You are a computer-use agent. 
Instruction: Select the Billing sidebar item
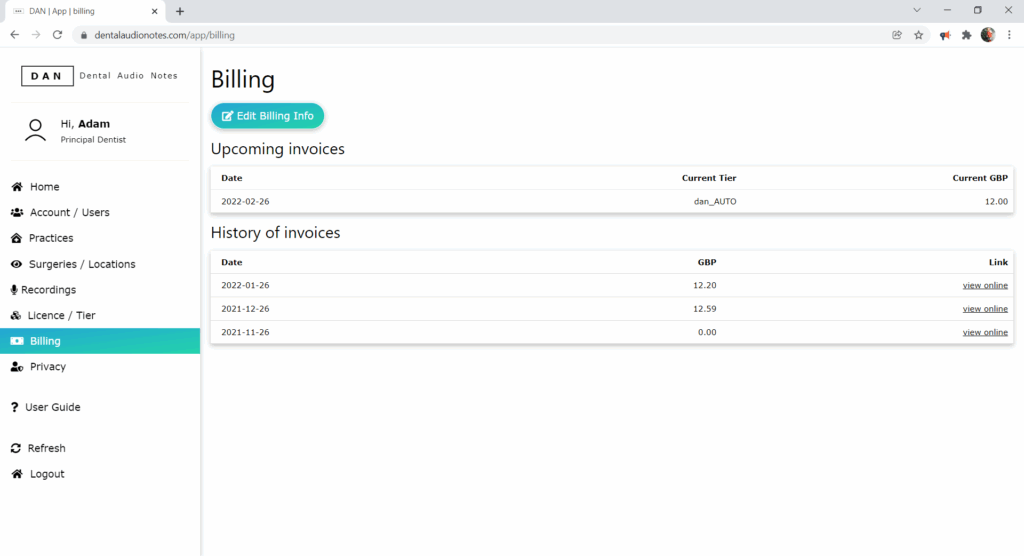45,341
